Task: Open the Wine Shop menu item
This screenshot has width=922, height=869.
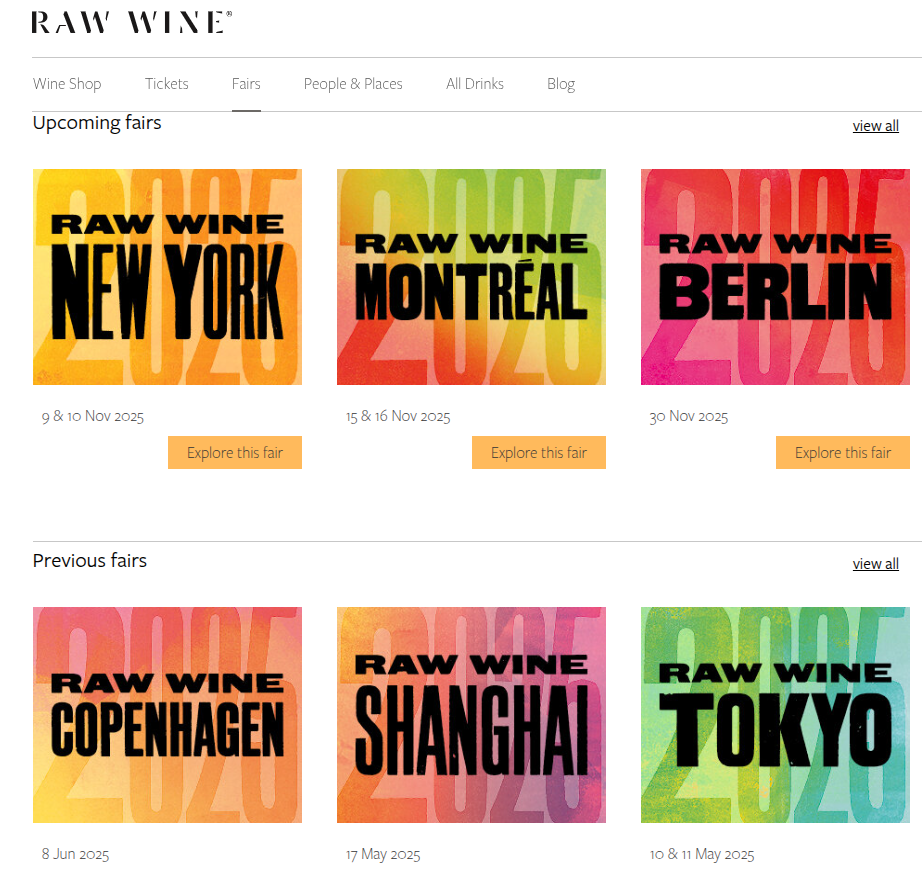Action: pyautogui.click(x=67, y=84)
